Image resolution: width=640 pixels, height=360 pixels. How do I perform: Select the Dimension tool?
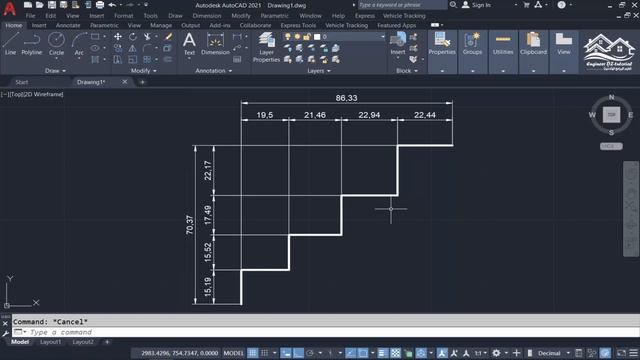point(215,44)
